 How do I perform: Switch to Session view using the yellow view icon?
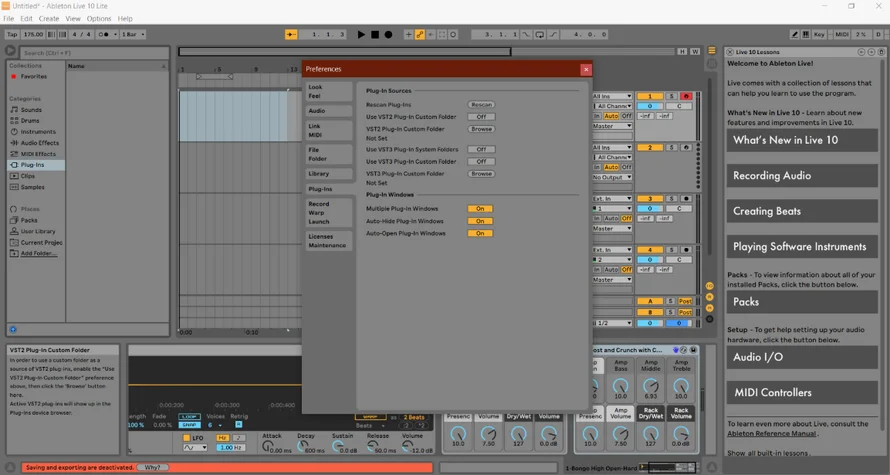click(712, 51)
